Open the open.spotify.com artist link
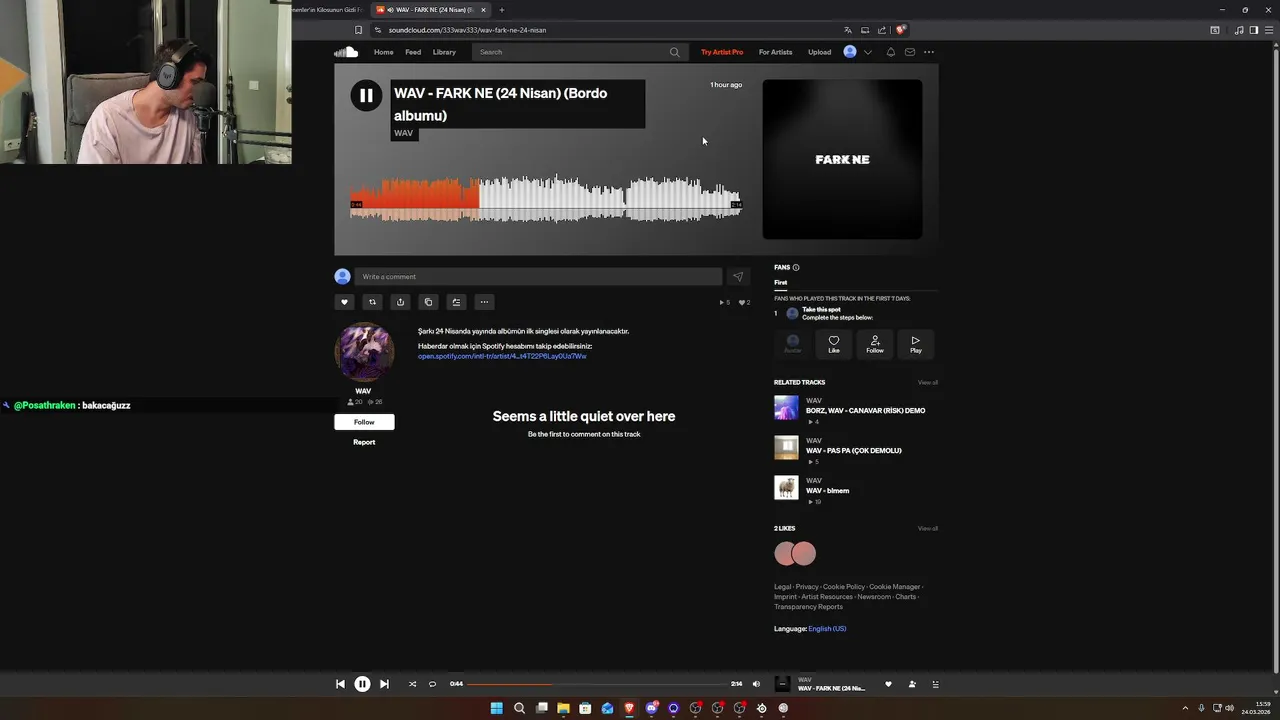This screenshot has width=1280, height=720. pos(502,356)
